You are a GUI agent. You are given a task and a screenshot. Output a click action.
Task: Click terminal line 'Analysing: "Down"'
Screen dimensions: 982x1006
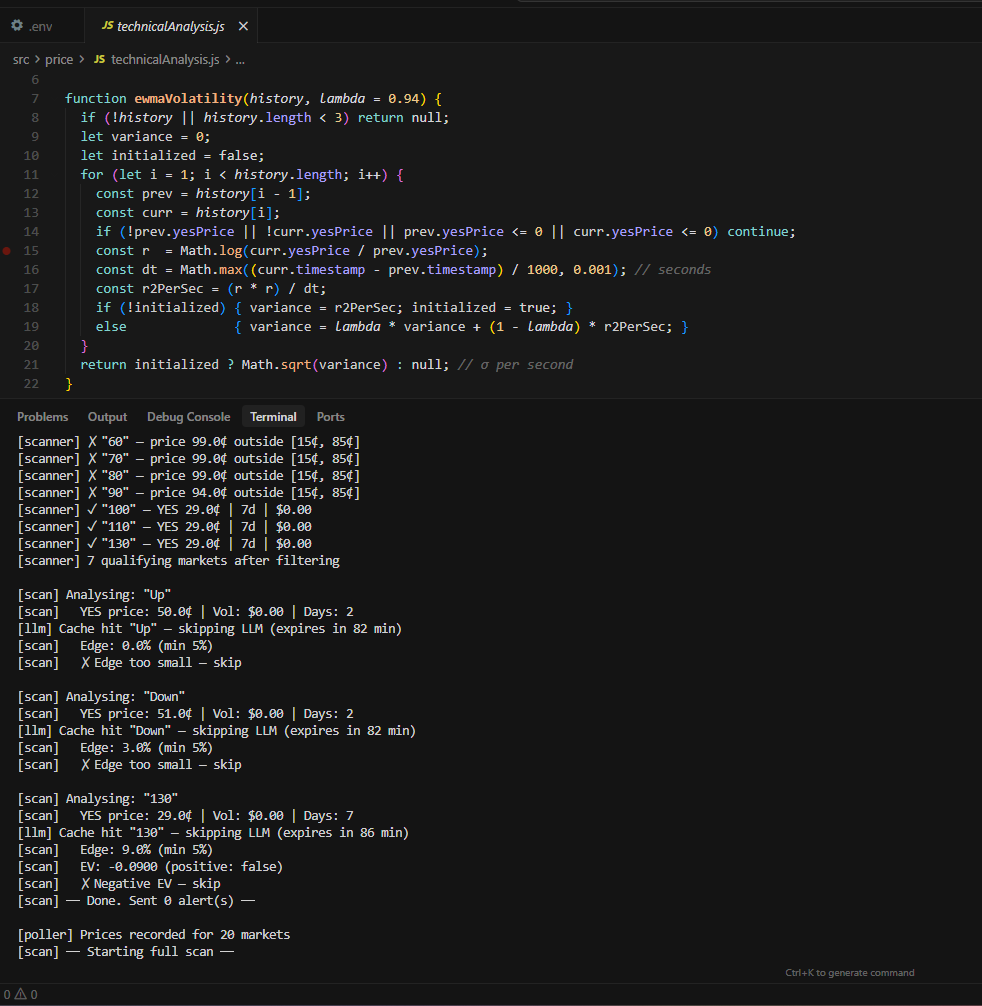pos(101,697)
